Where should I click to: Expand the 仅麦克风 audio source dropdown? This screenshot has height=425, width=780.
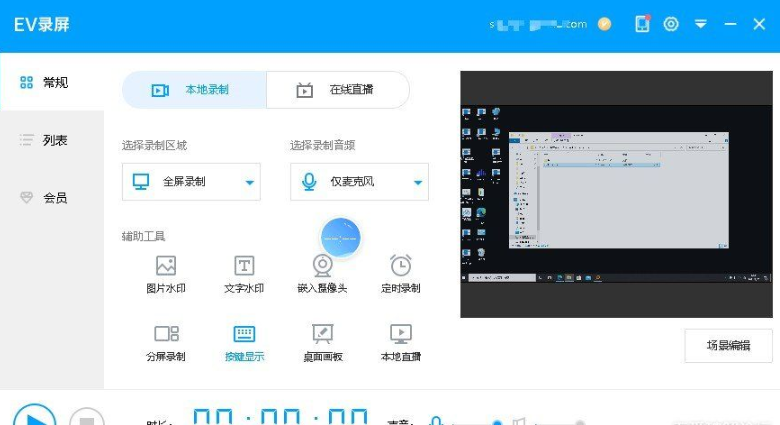(359, 182)
